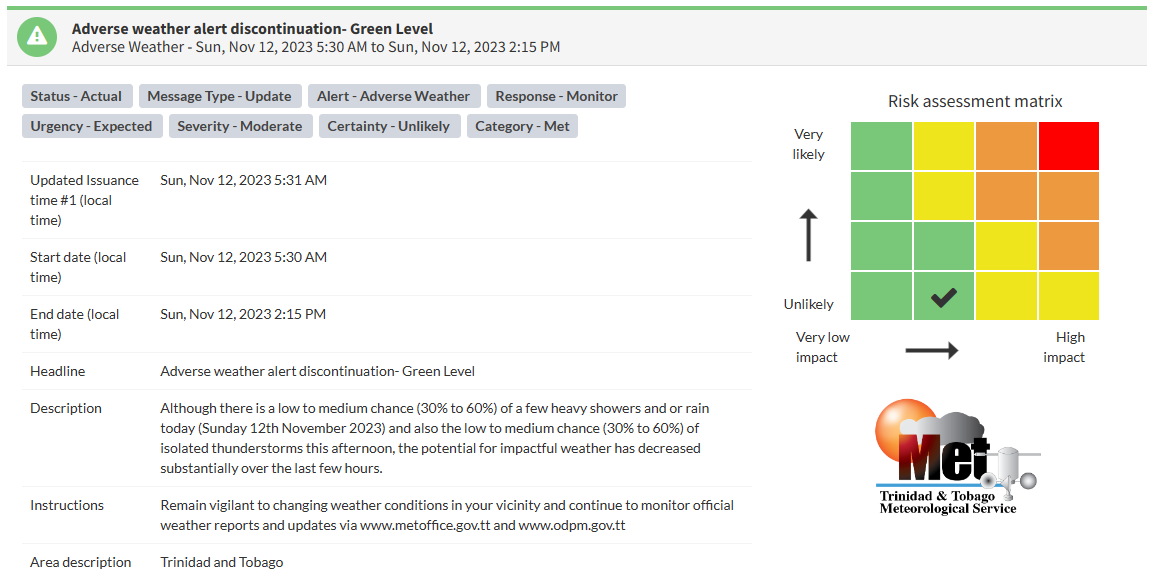Click the 'Description' row label
Viewport: 1154px width, 582px height.
[66, 408]
